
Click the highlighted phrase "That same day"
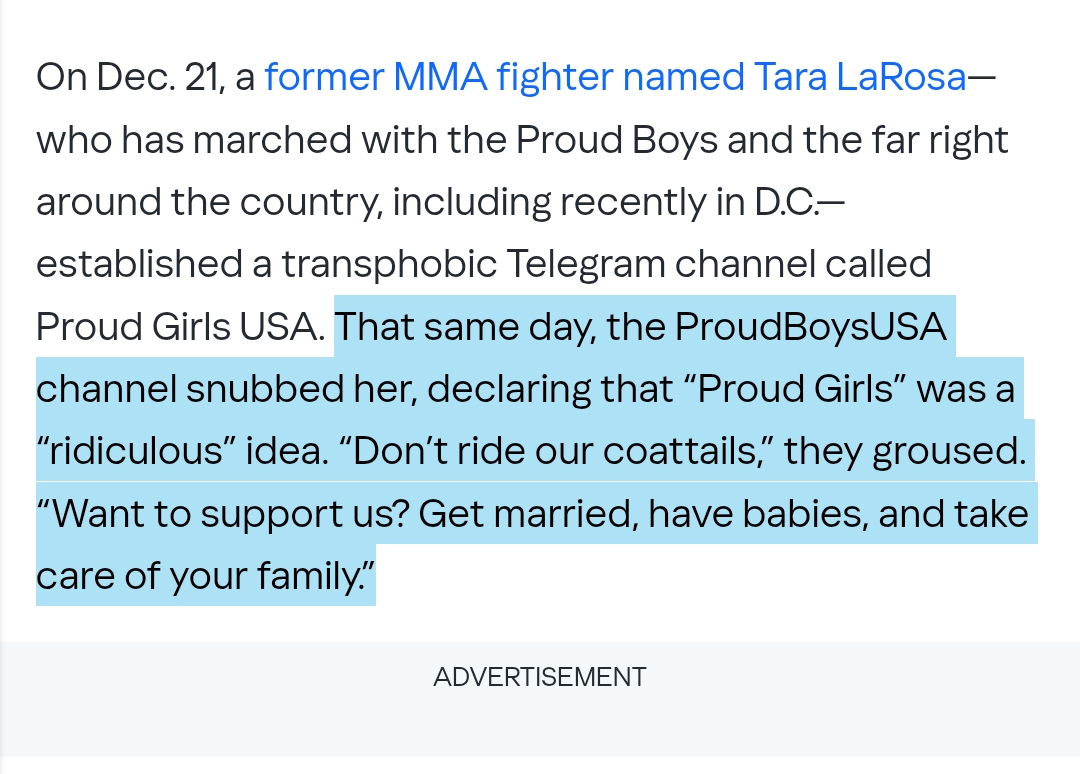tap(463, 327)
